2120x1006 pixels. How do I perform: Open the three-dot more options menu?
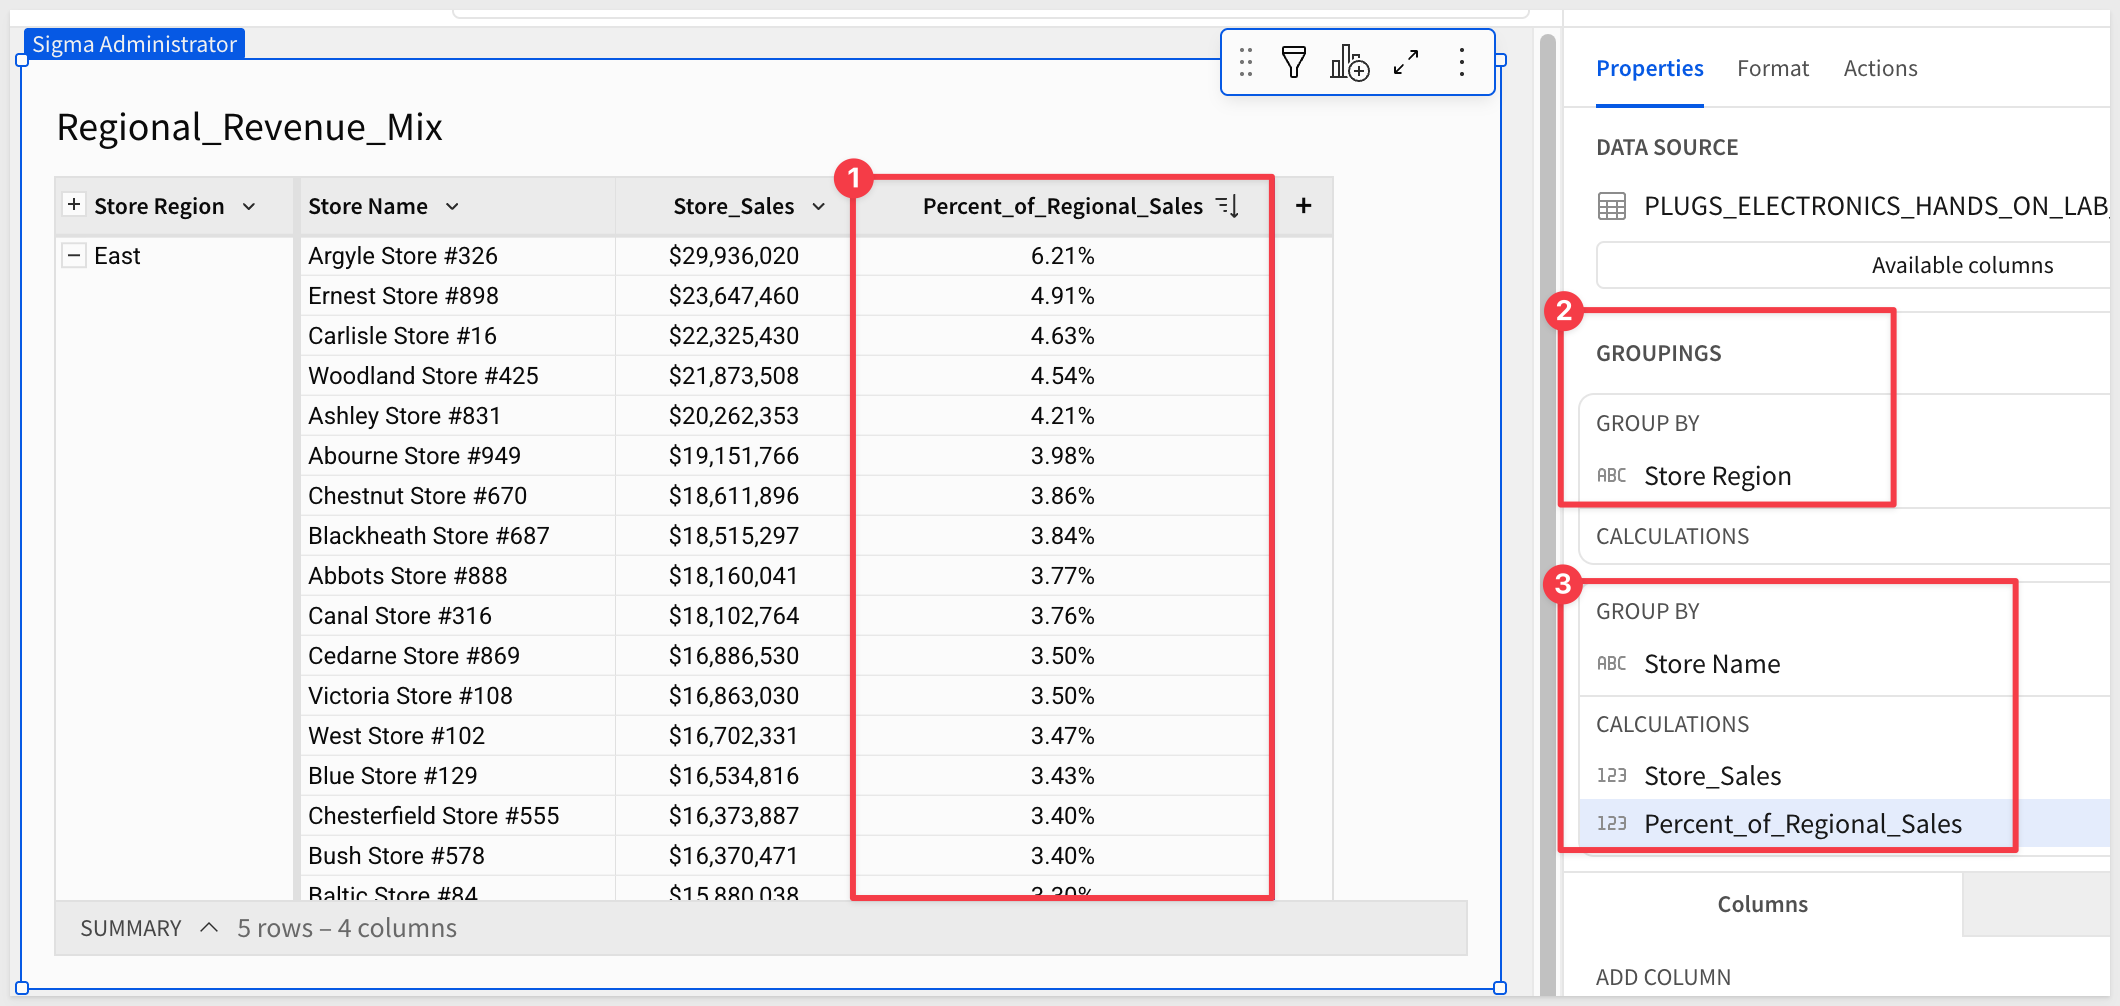click(x=1461, y=63)
